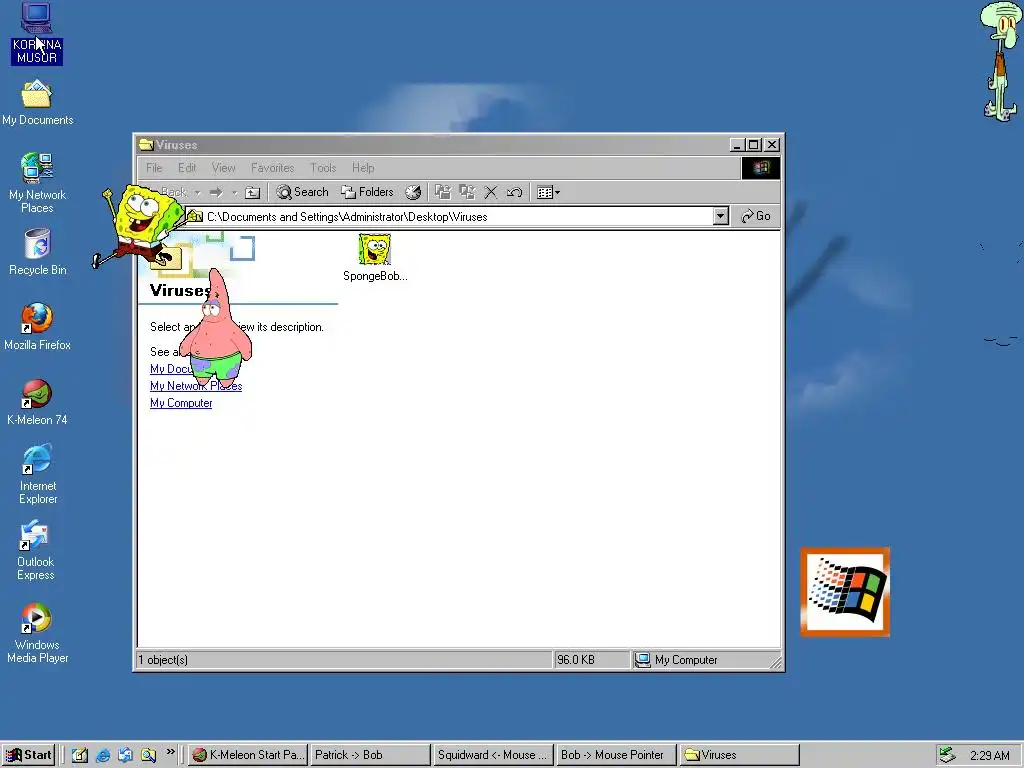This screenshot has width=1024, height=768.
Task: Launch the Internet Explorer desktop shortcut
Action: pyautogui.click(x=37, y=474)
